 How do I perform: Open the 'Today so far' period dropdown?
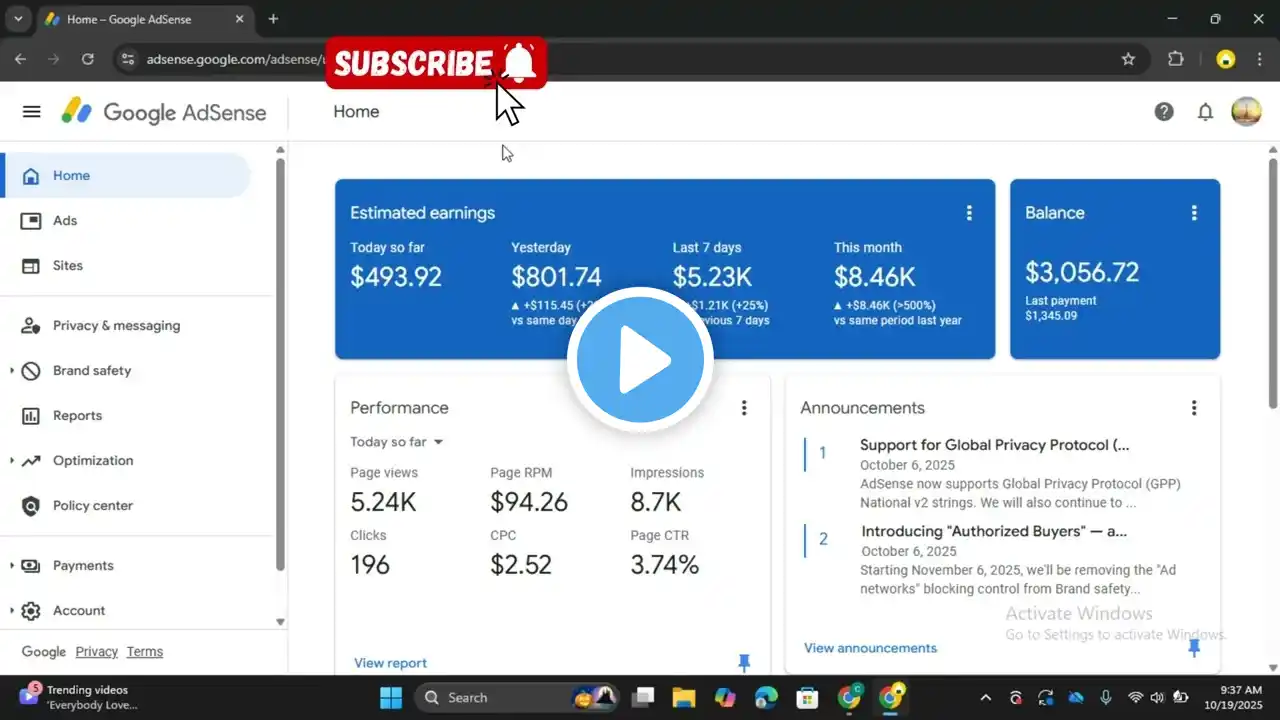(397, 442)
